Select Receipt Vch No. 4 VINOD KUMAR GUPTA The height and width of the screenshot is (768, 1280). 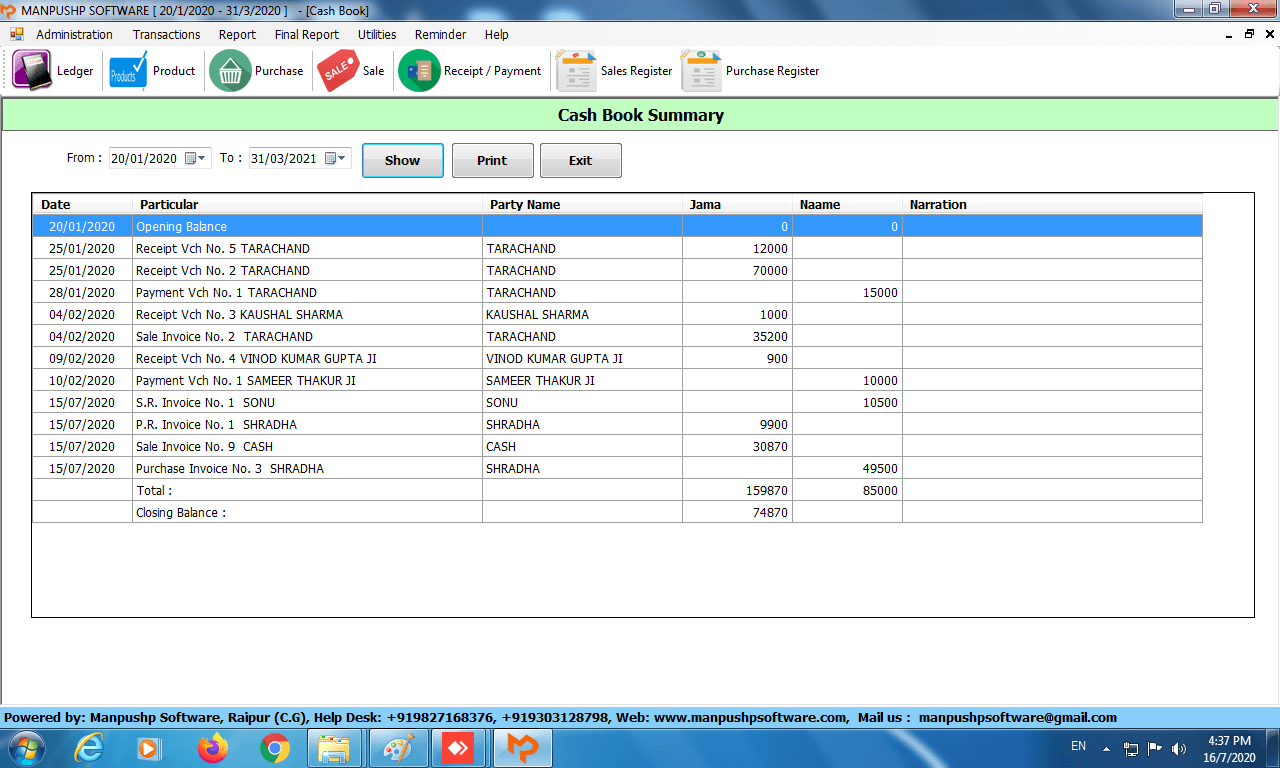[x=617, y=358]
